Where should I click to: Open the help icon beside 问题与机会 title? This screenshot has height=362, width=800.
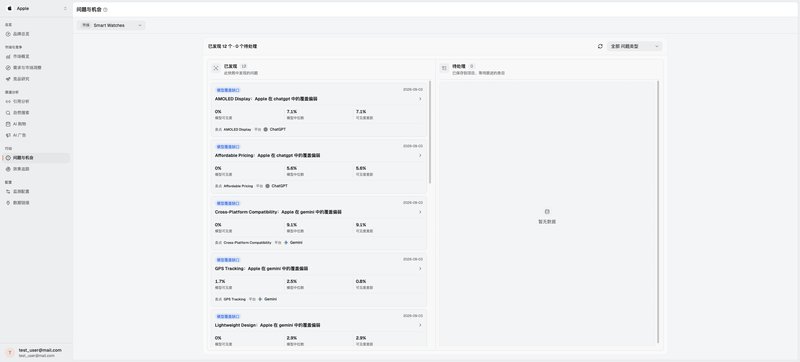[105, 10]
